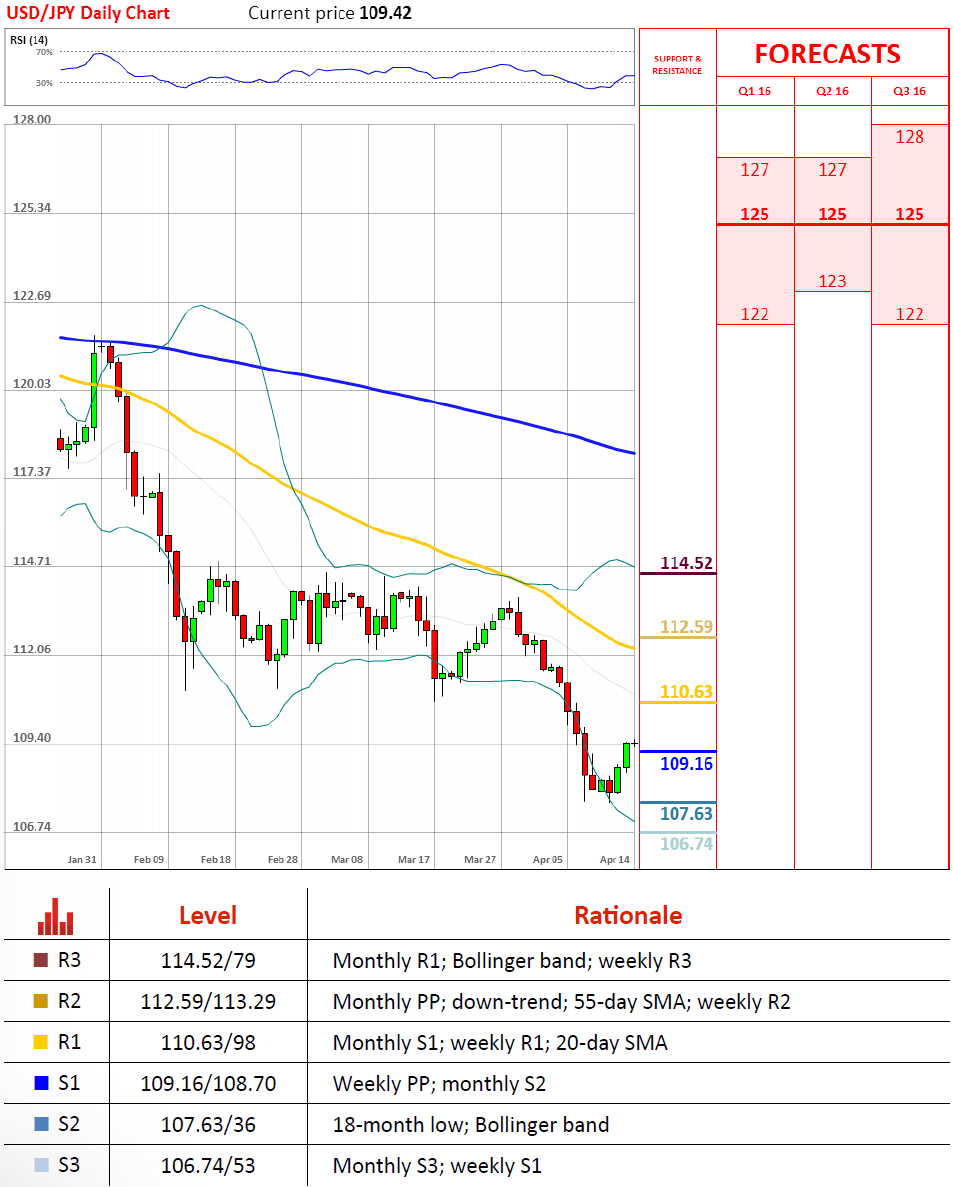
Task: Click the S2 steel blue color swatch
Action: coord(42,1123)
